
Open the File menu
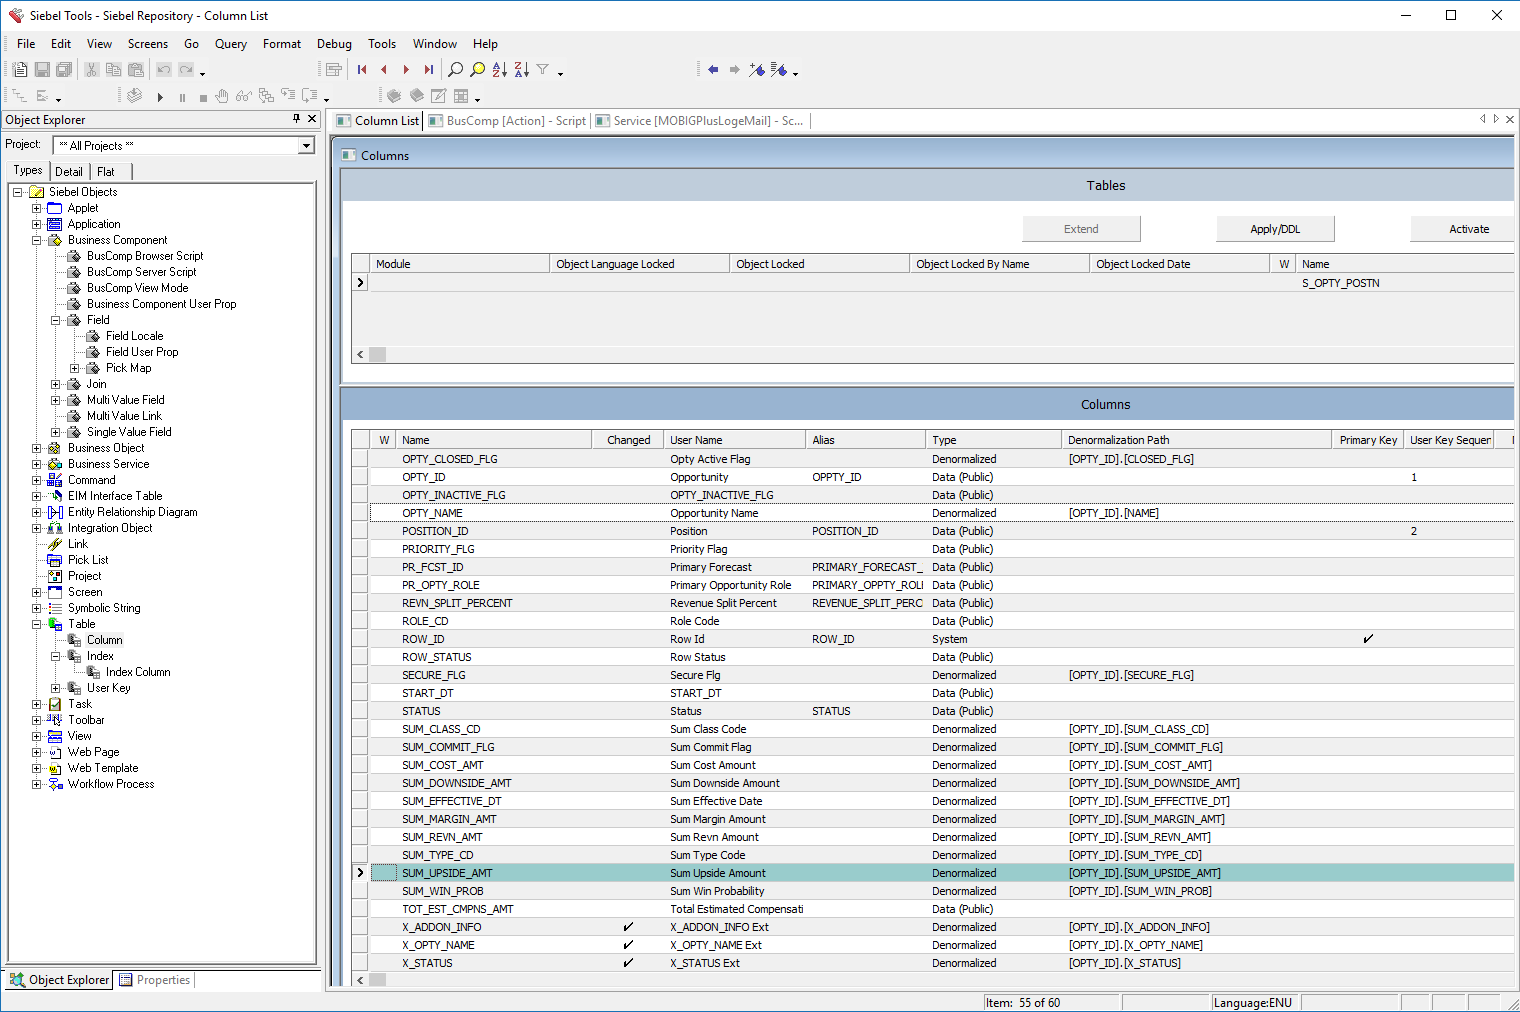pyautogui.click(x=26, y=44)
